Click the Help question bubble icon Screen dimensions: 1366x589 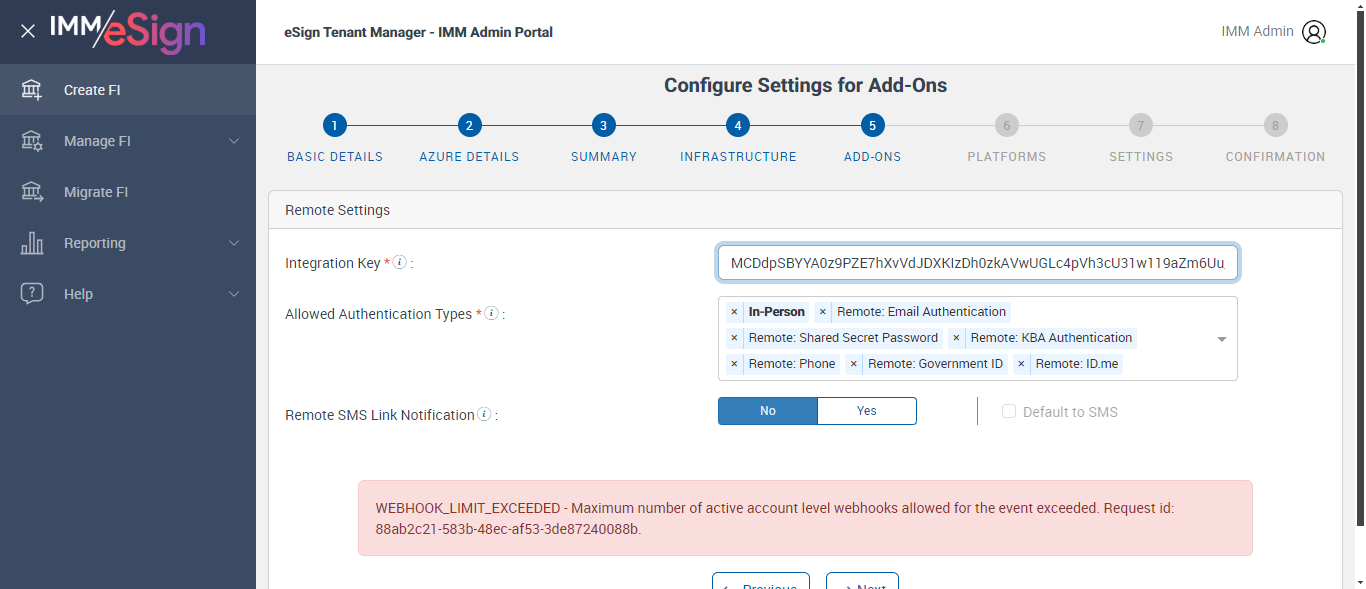32,294
